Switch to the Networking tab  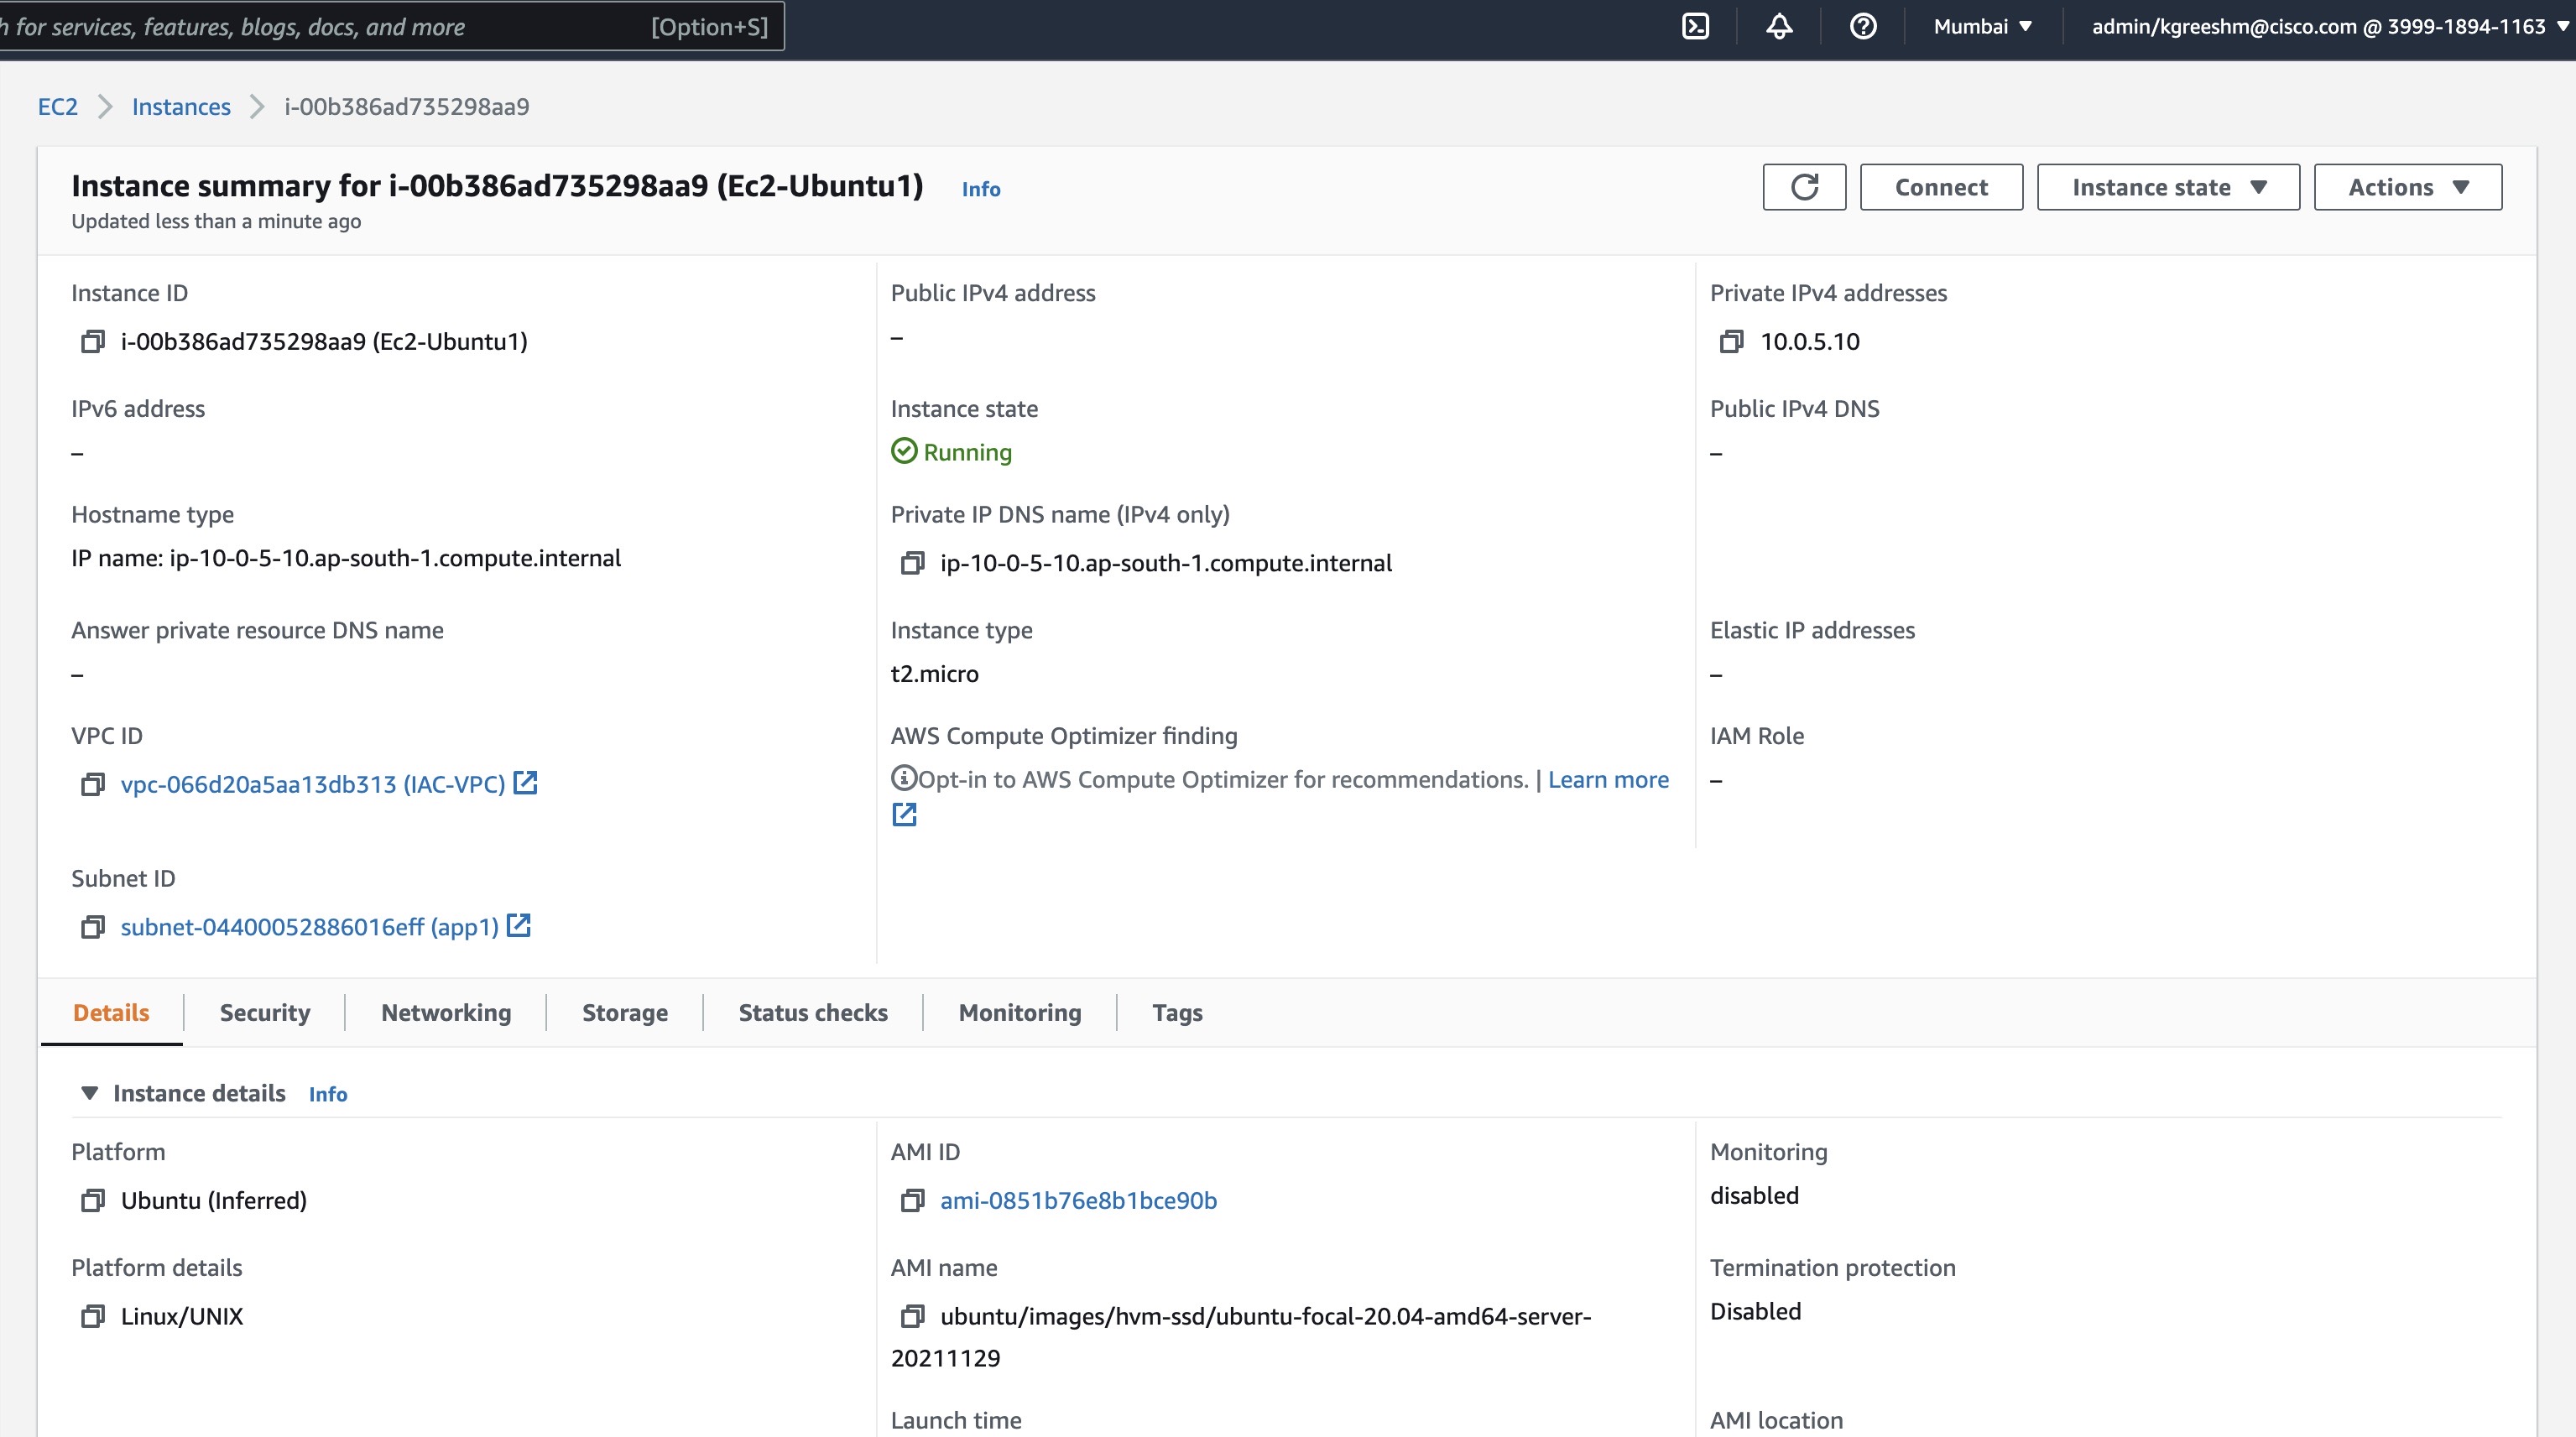click(x=446, y=1013)
